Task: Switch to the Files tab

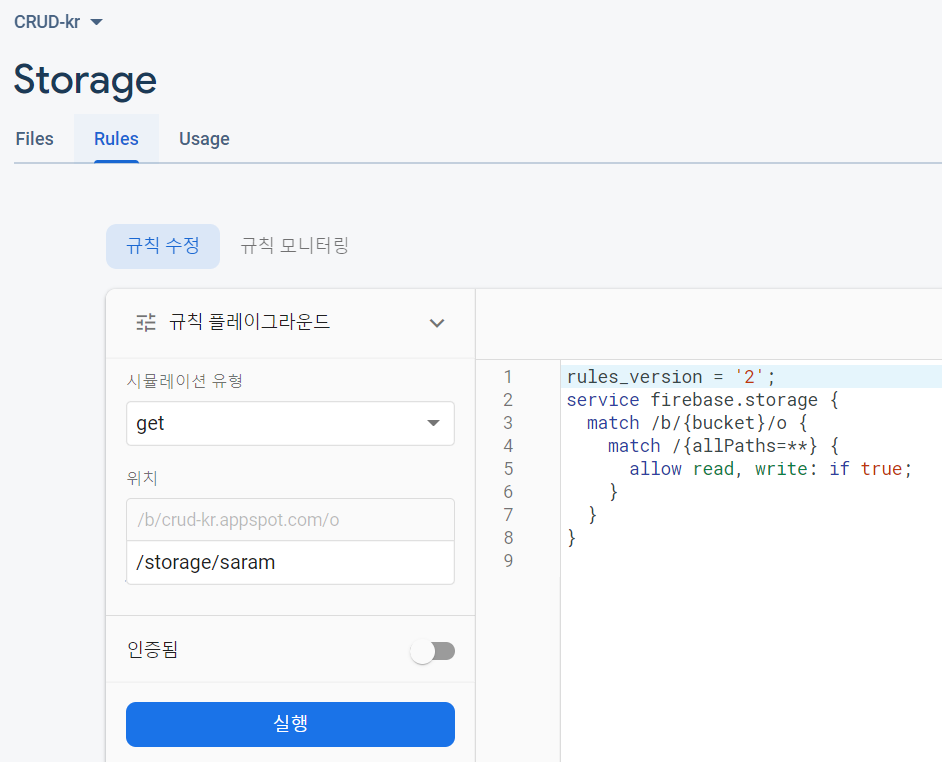Action: pos(34,139)
